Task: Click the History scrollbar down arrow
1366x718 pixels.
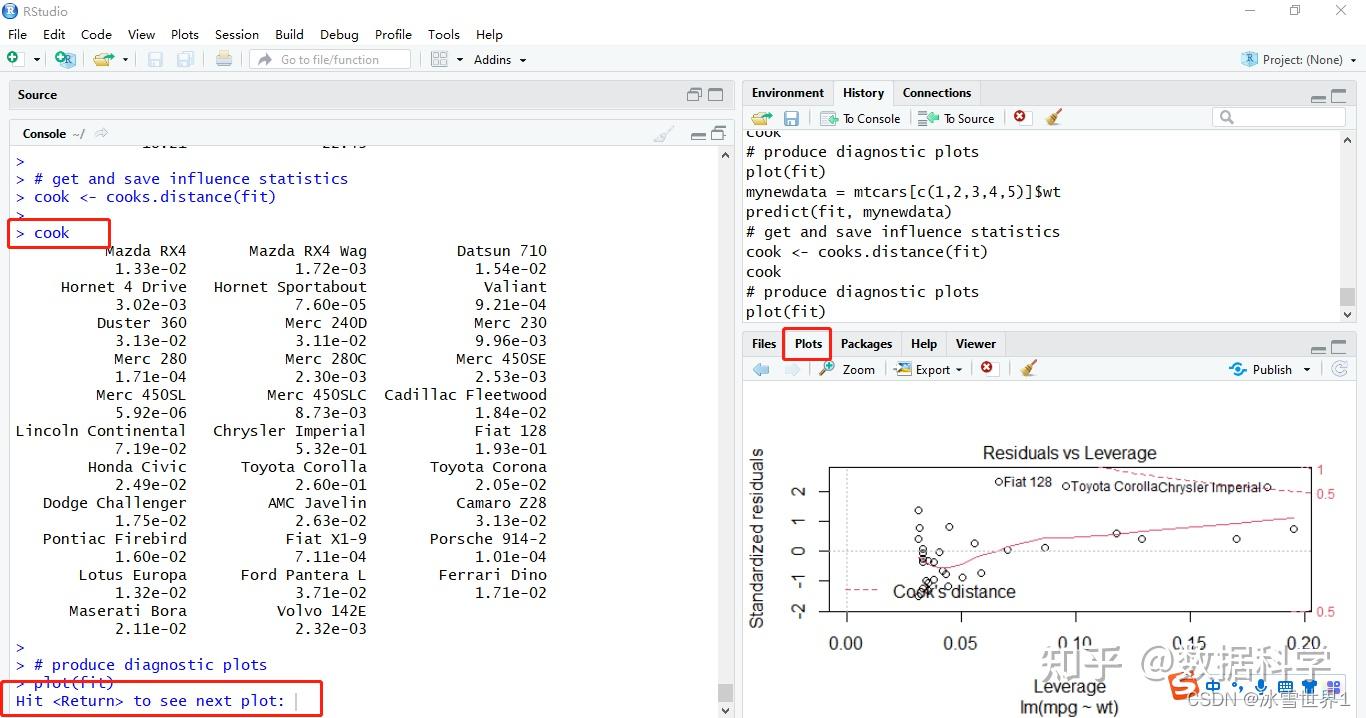Action: click(1347, 314)
